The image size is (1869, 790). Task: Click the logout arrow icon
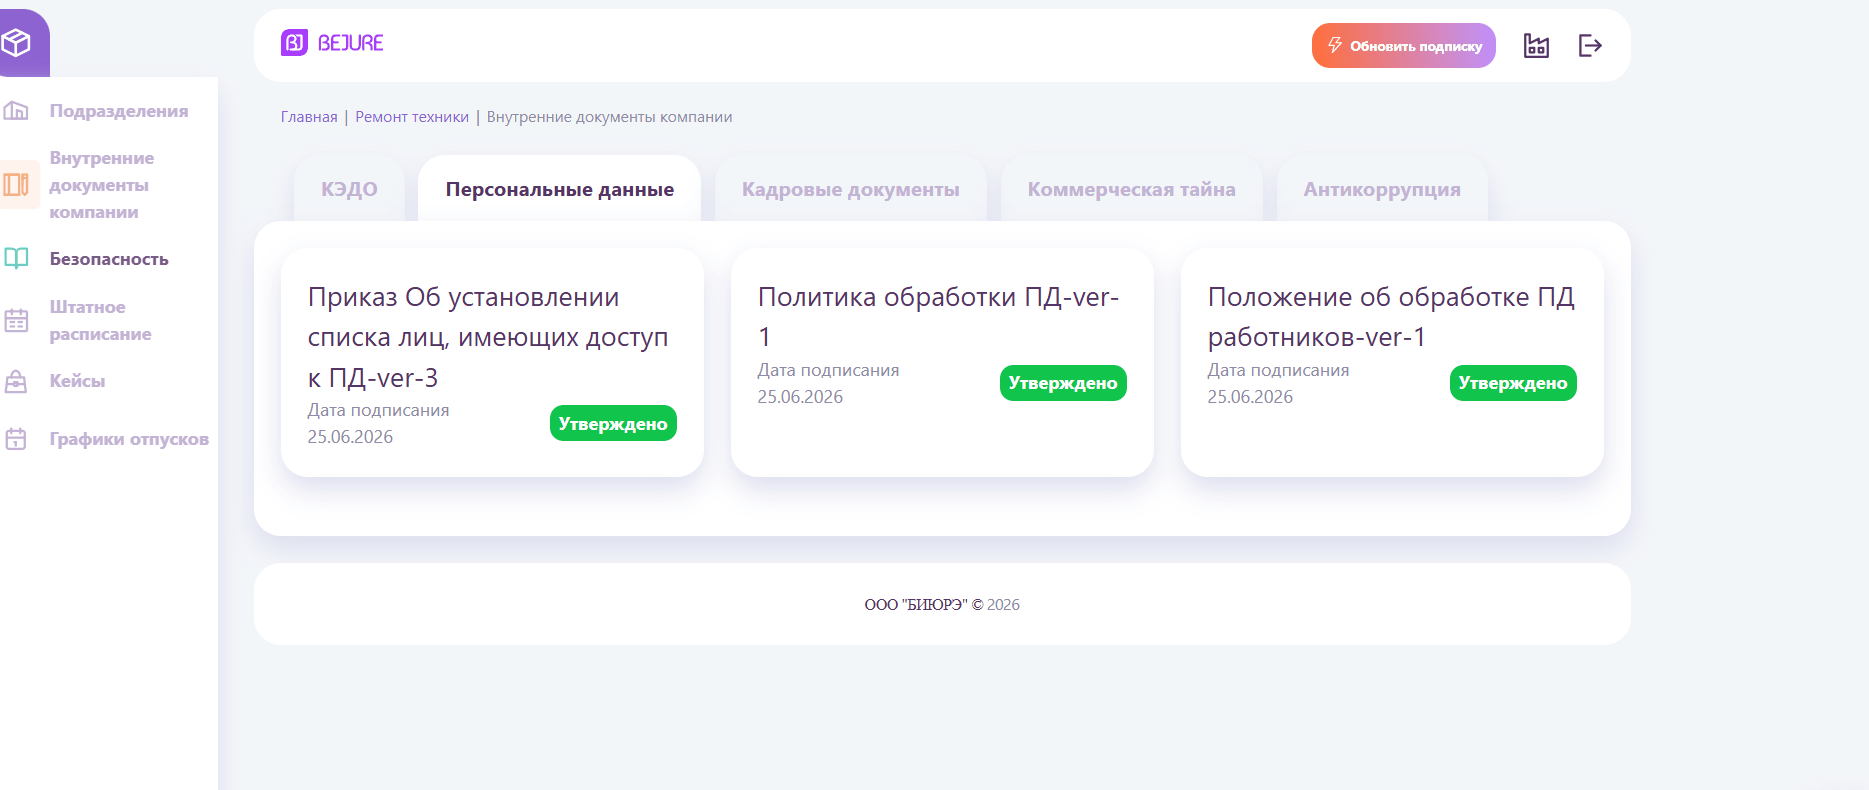point(1590,45)
